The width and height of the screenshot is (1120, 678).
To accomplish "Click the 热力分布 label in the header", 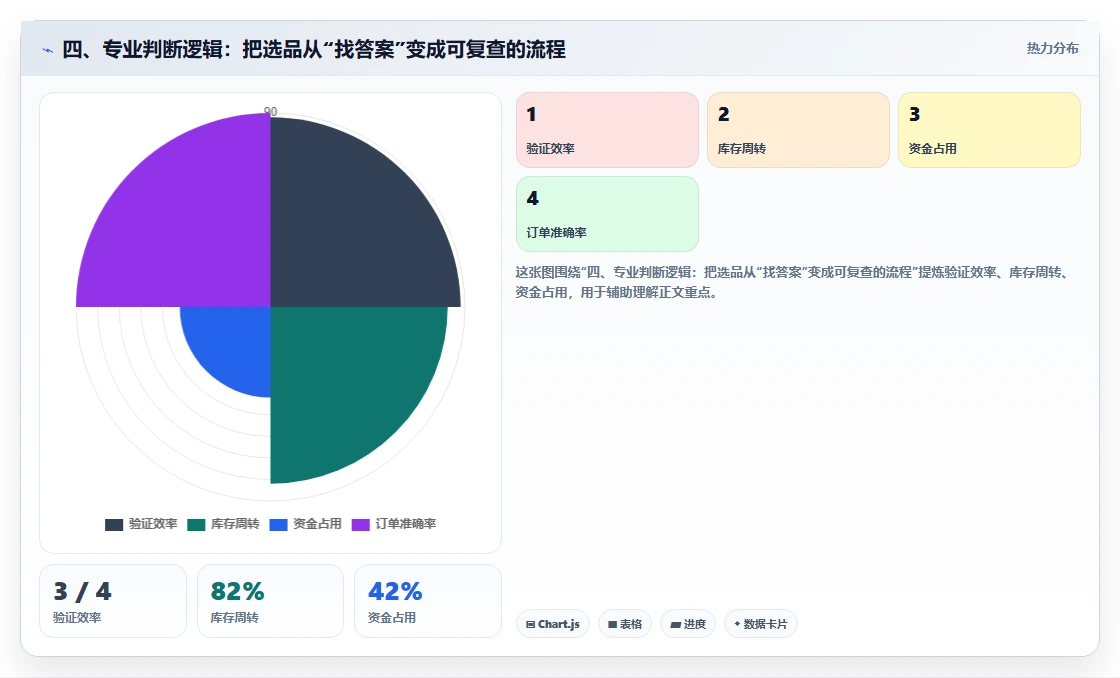I will pos(1052,49).
